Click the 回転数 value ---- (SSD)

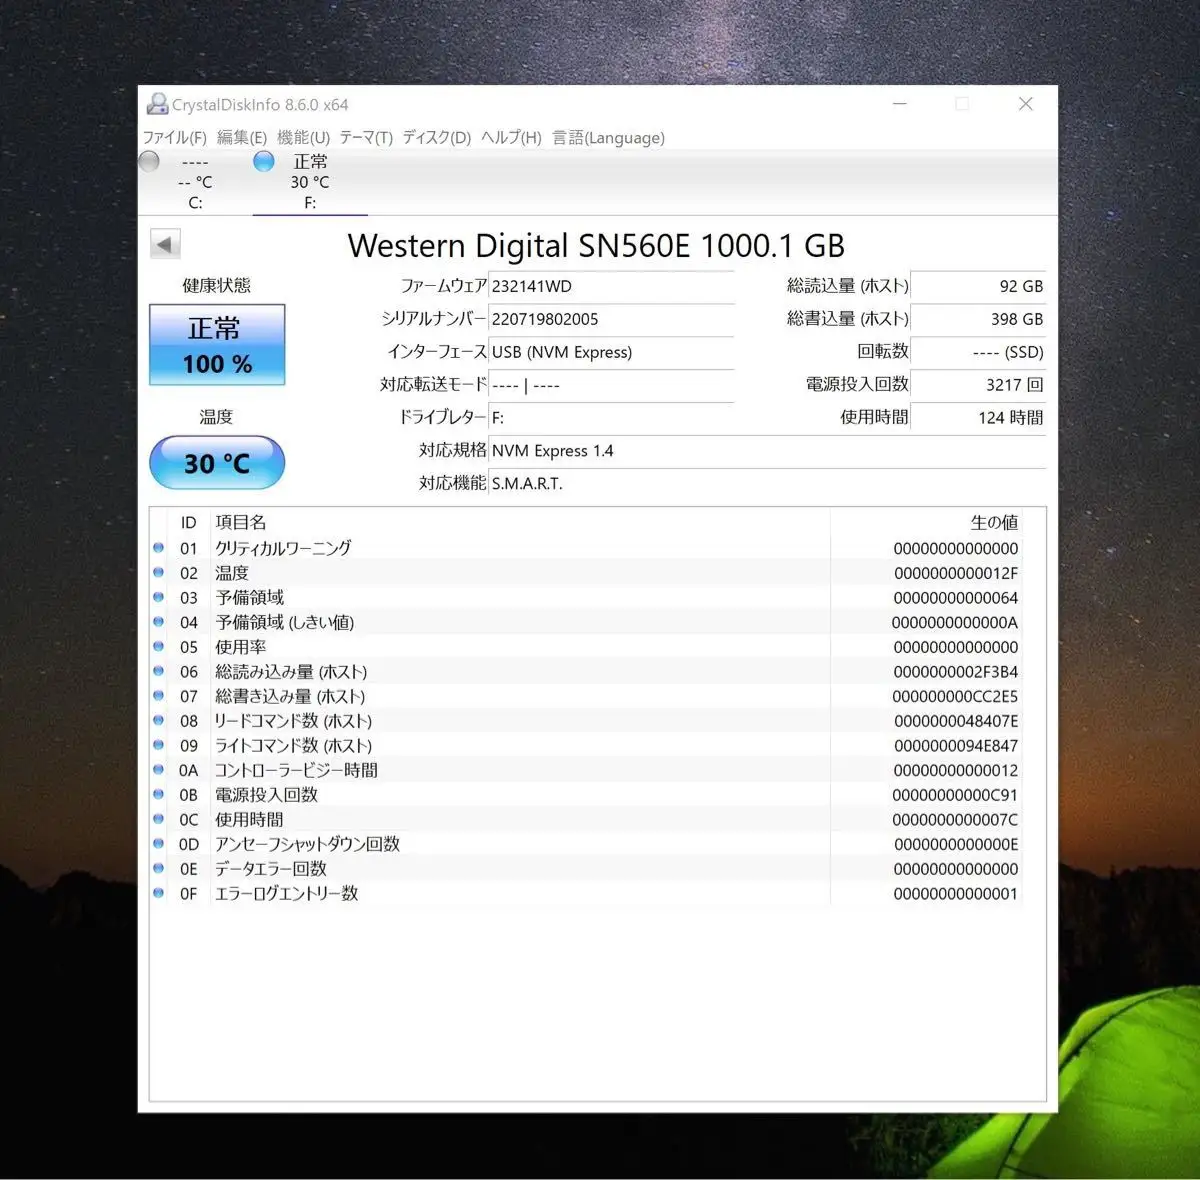click(979, 352)
